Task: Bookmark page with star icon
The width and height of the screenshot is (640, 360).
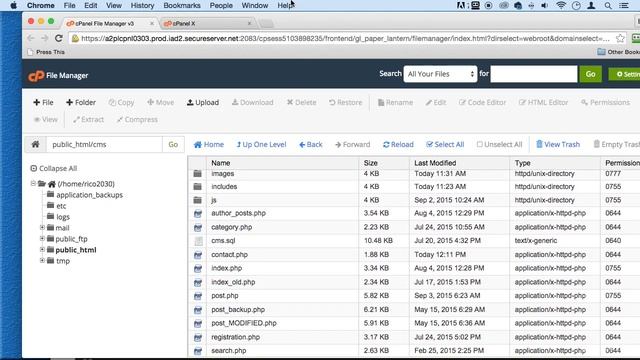Action: [x=620, y=38]
